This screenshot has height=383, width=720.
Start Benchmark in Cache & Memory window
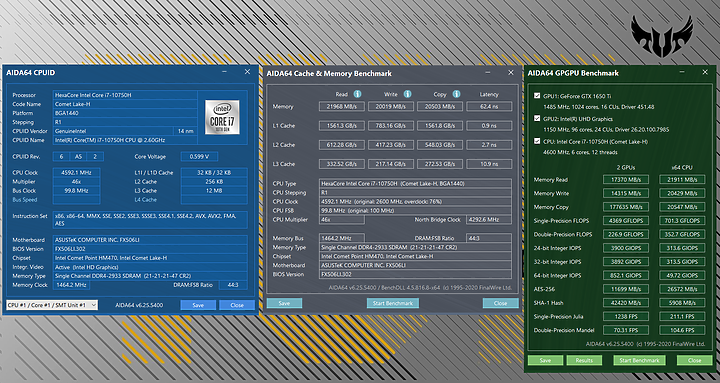[393, 303]
